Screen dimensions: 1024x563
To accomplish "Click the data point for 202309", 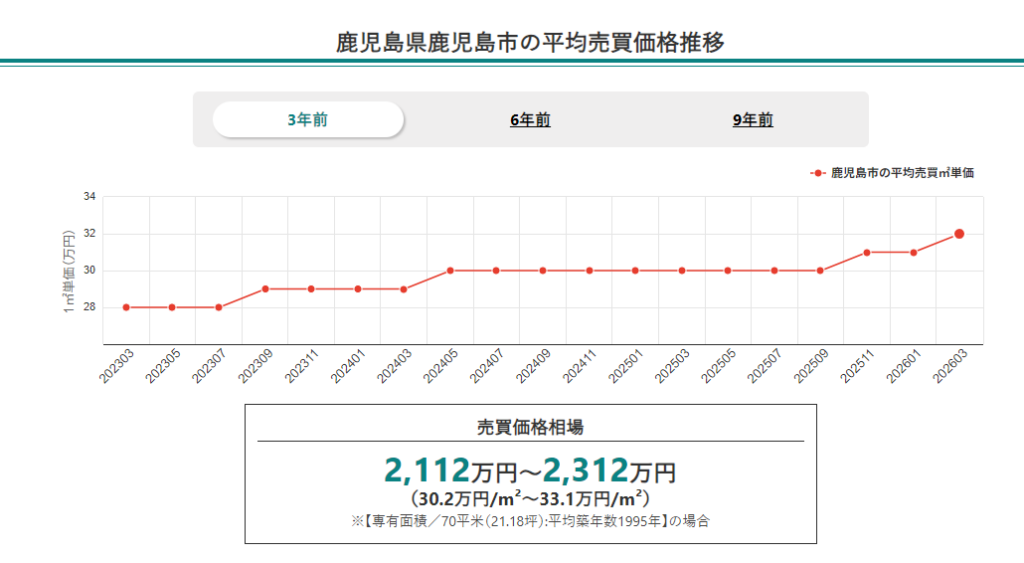I will [x=265, y=289].
